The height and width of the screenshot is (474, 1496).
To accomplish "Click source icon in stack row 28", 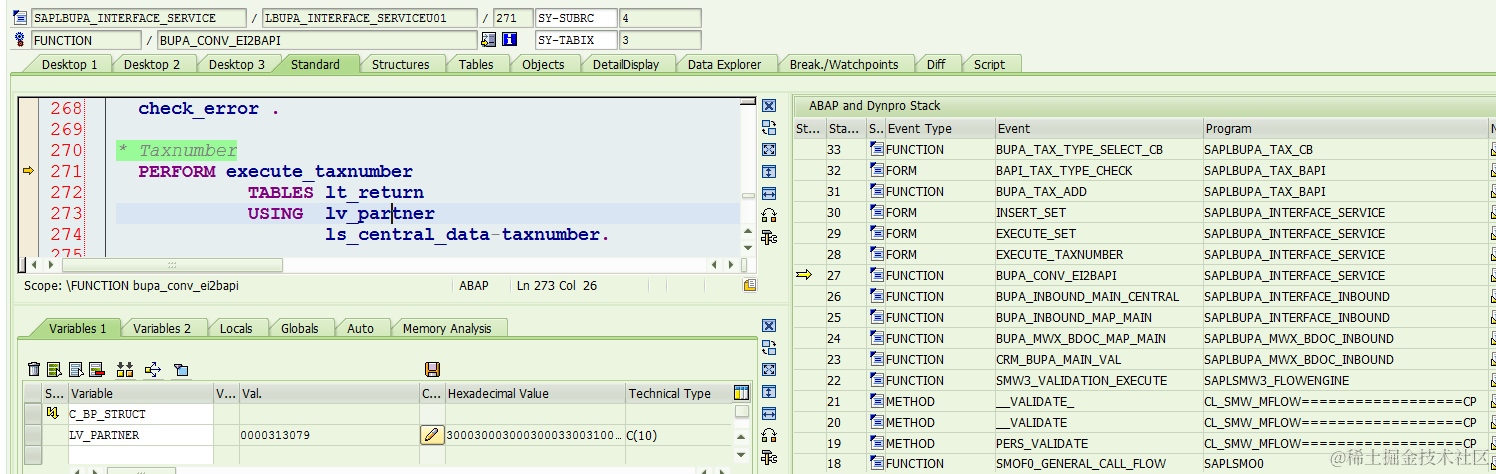I will tap(877, 254).
